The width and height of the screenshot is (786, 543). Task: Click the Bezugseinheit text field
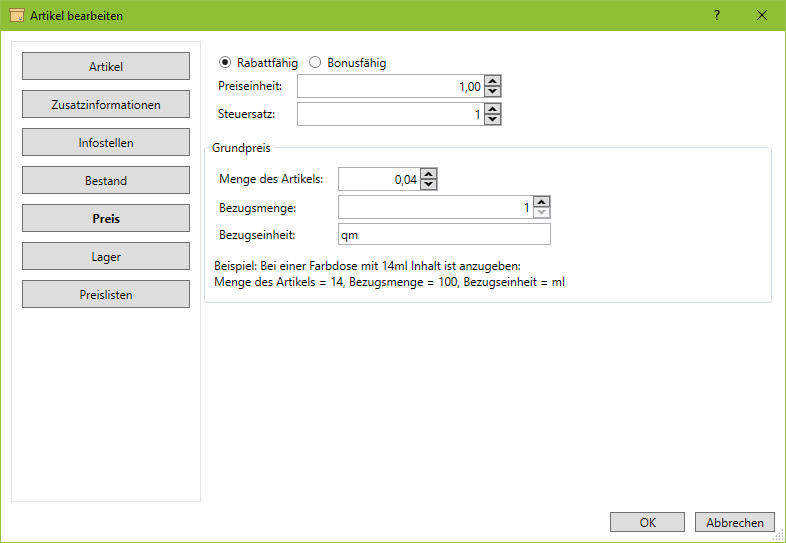pyautogui.click(x=444, y=235)
